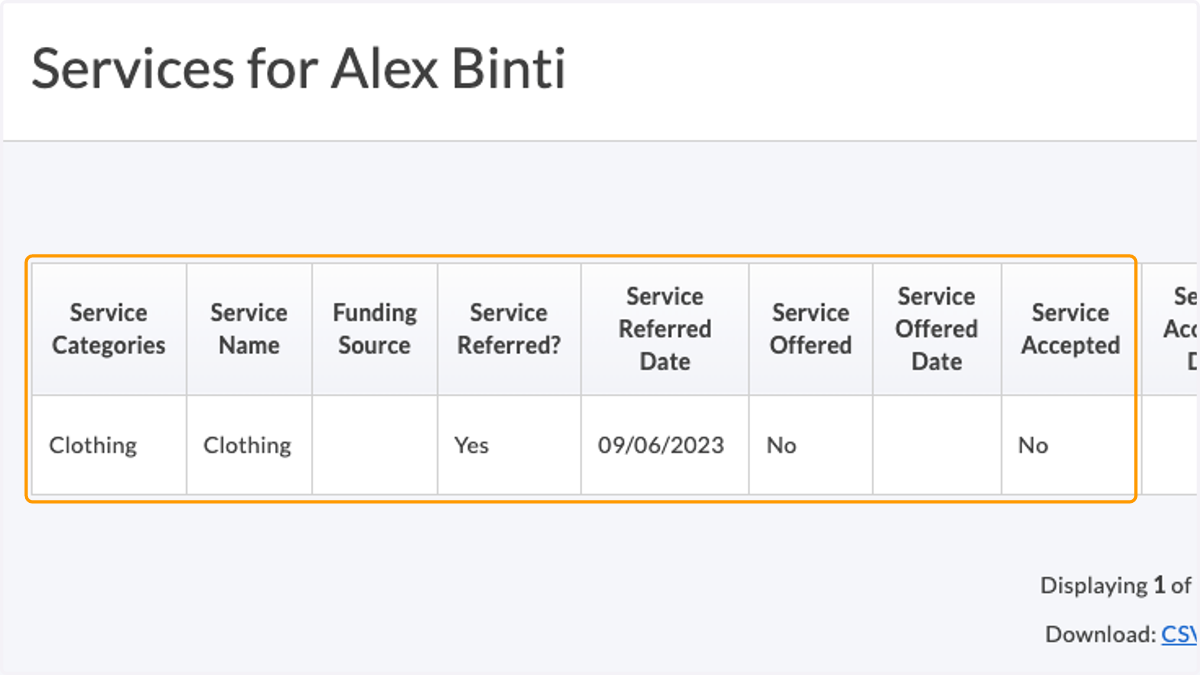Select the Service Name column header
This screenshot has height=675, width=1200.
249,329
